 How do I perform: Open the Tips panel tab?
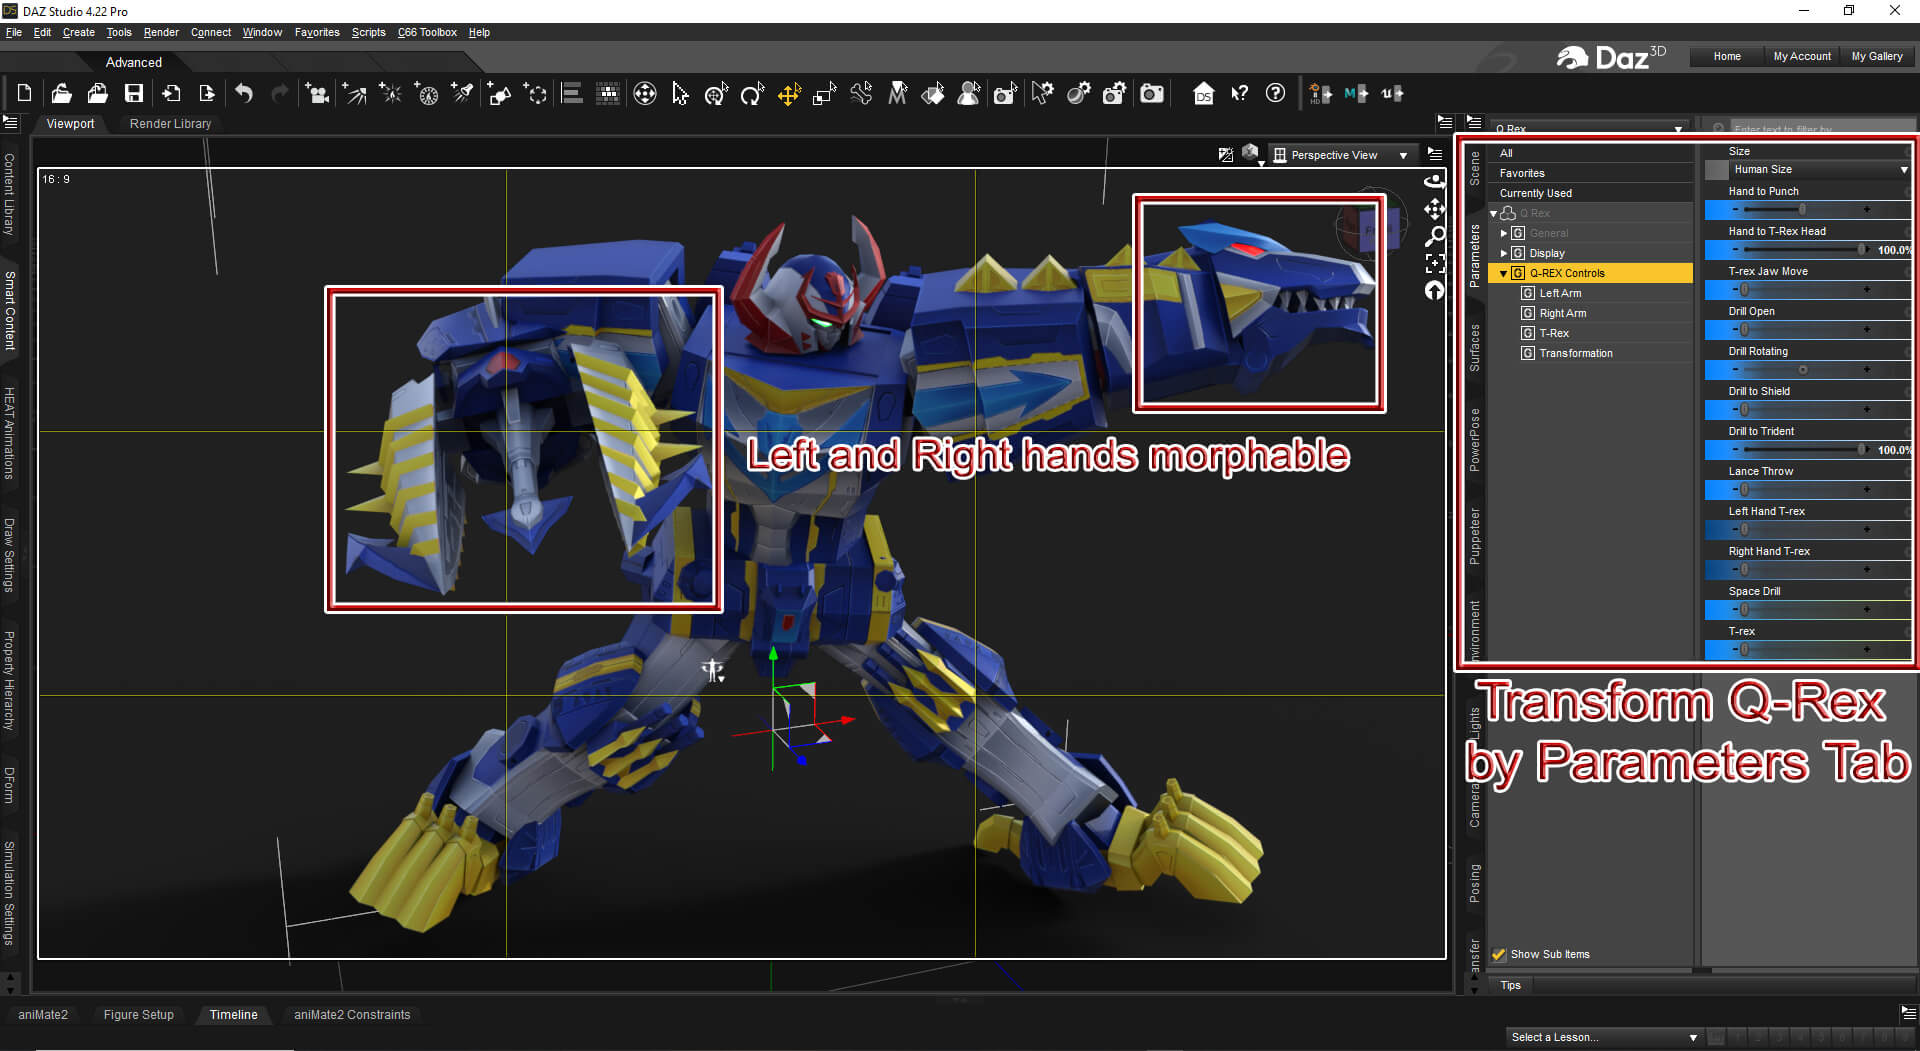click(x=1510, y=985)
